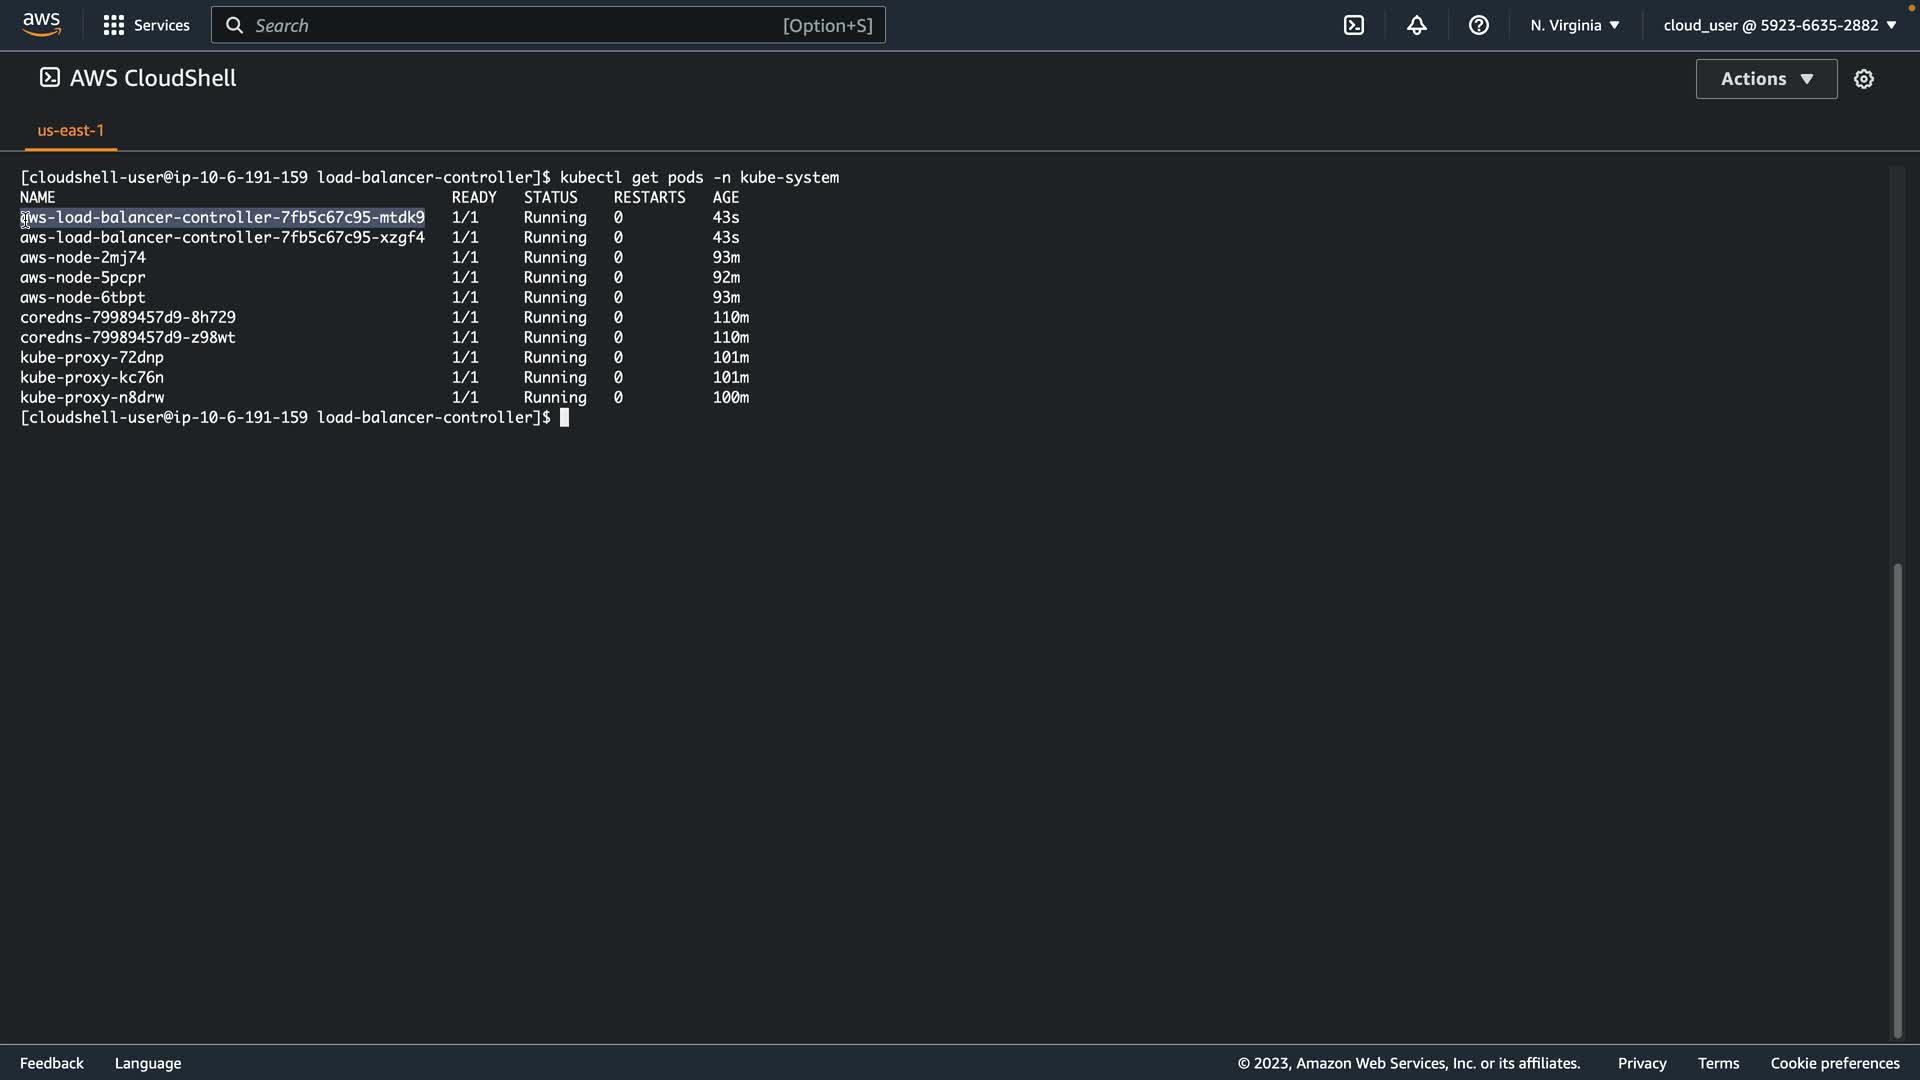Select the us-east-1 terminal tab
This screenshot has width=1920, height=1080.
pyautogui.click(x=70, y=131)
